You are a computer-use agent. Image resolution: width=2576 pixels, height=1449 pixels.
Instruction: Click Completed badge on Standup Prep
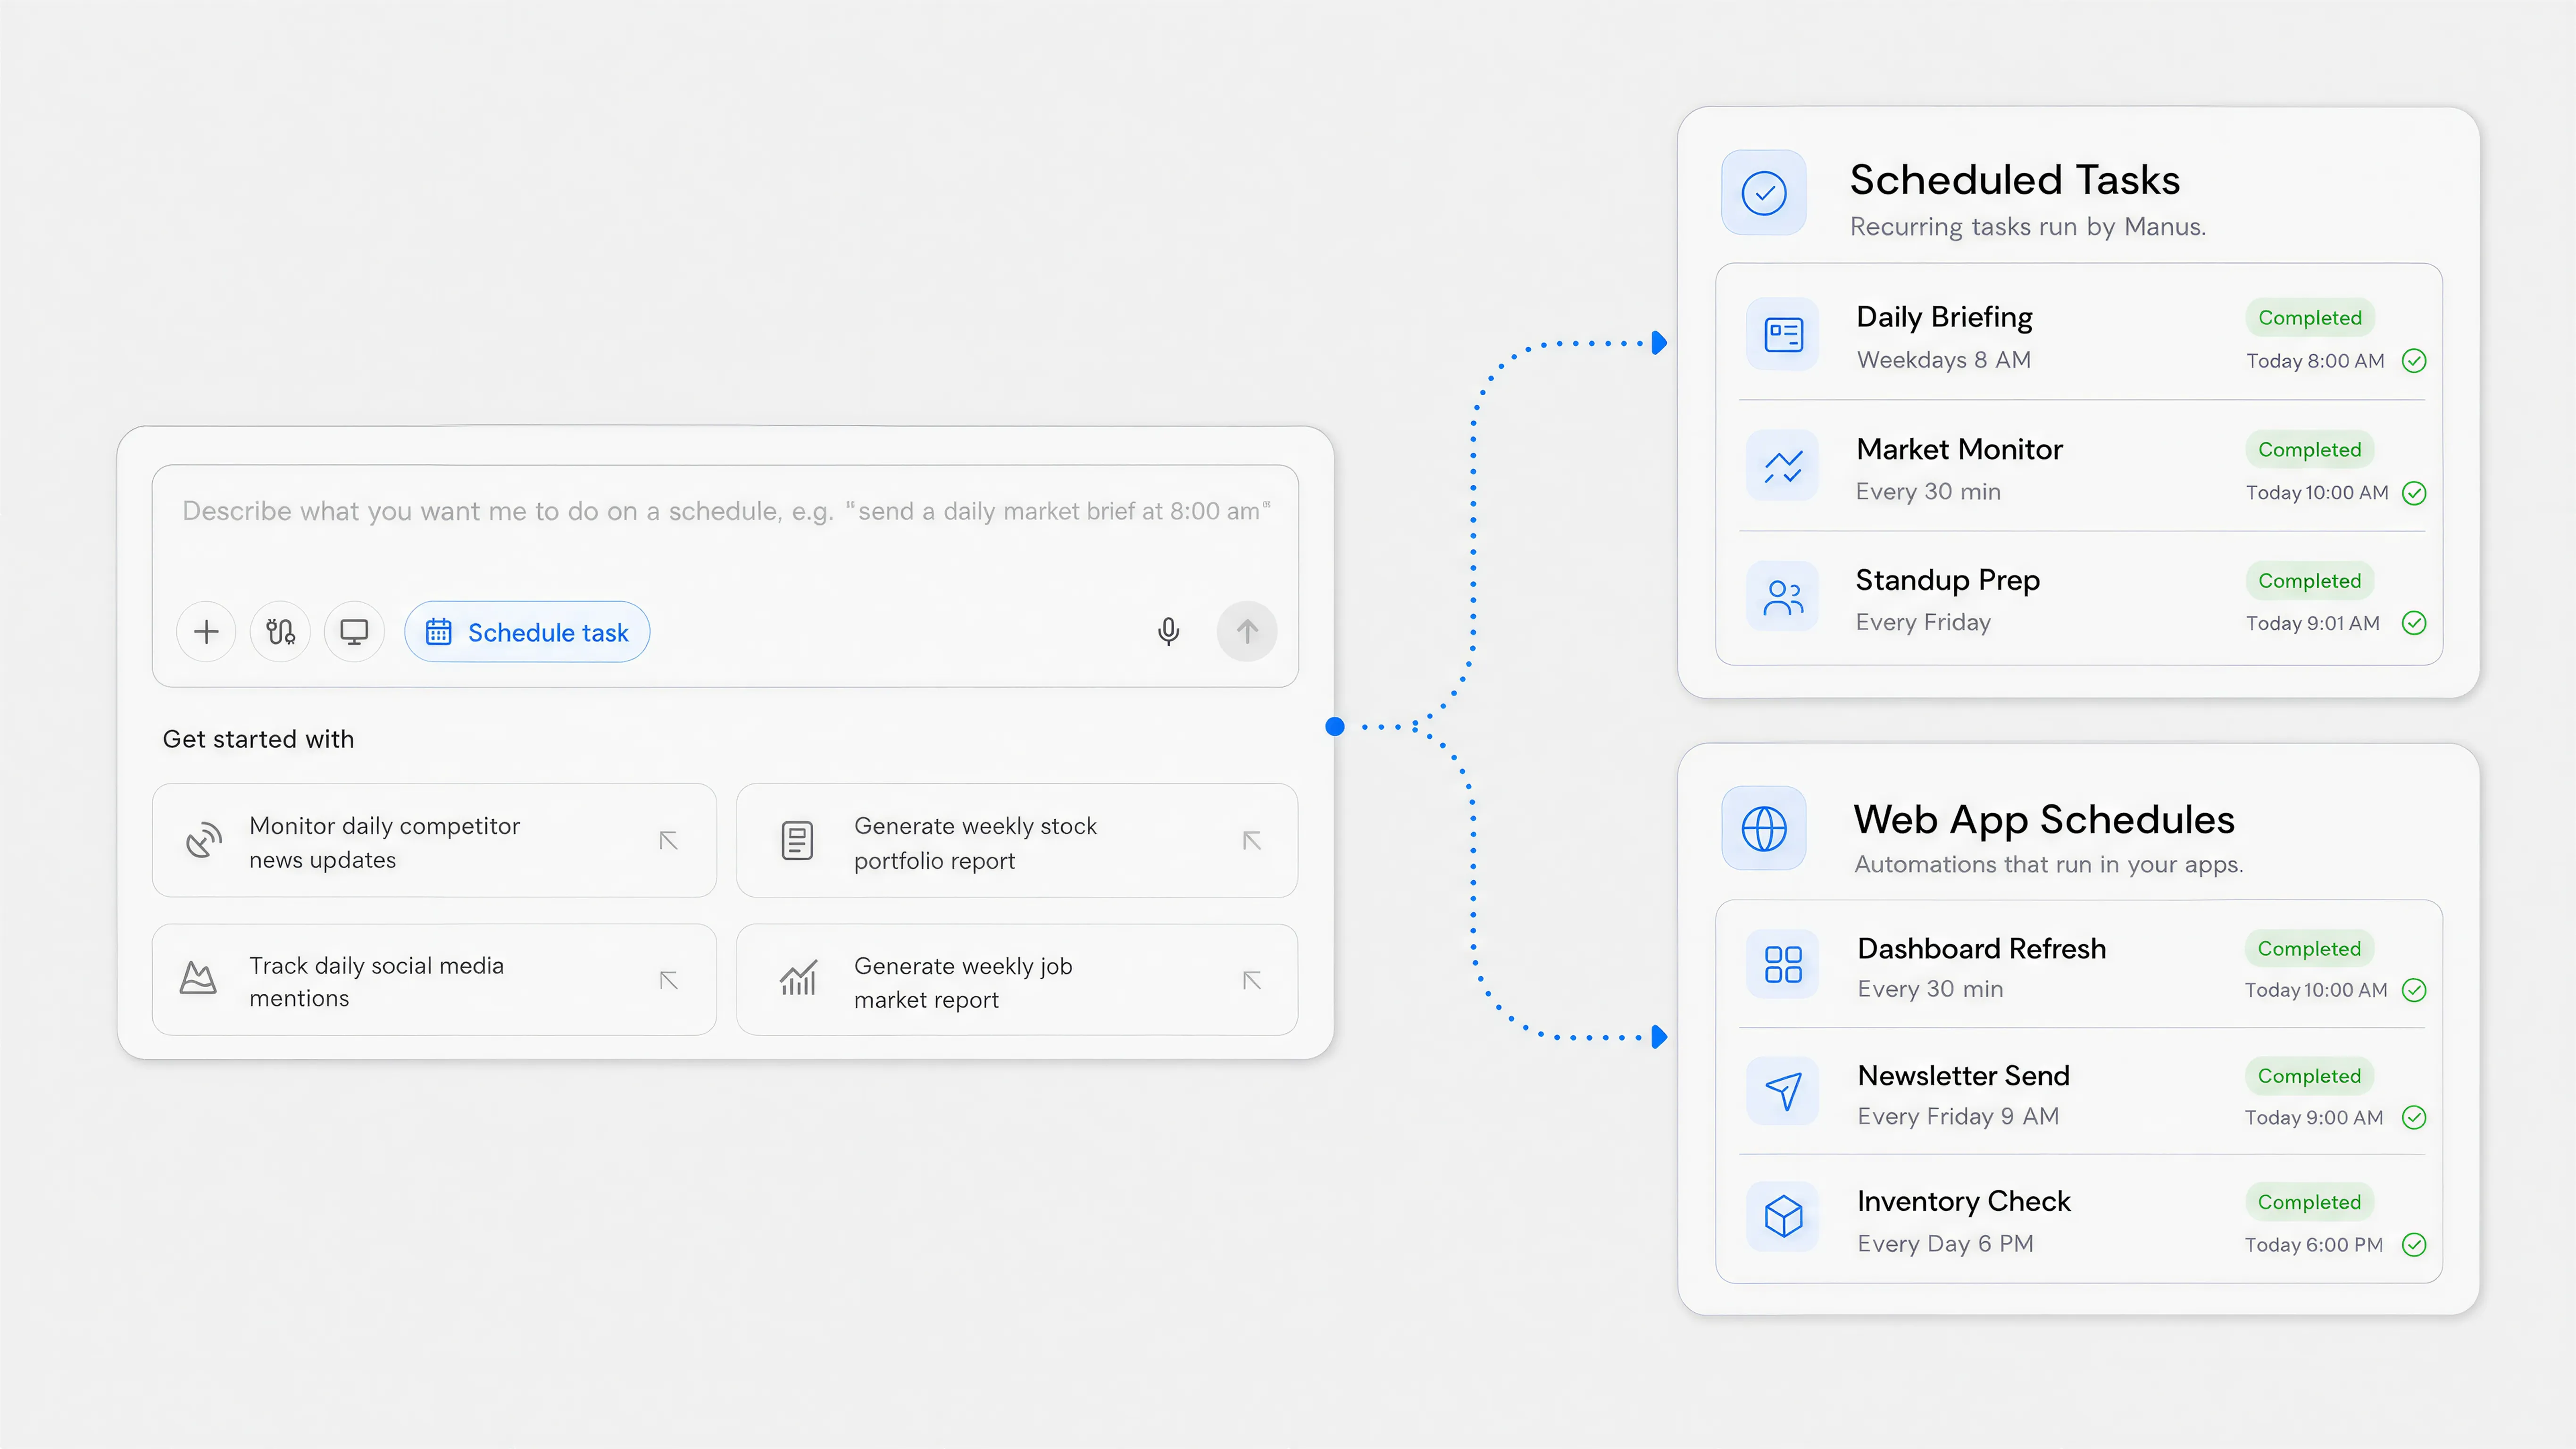click(x=2310, y=581)
